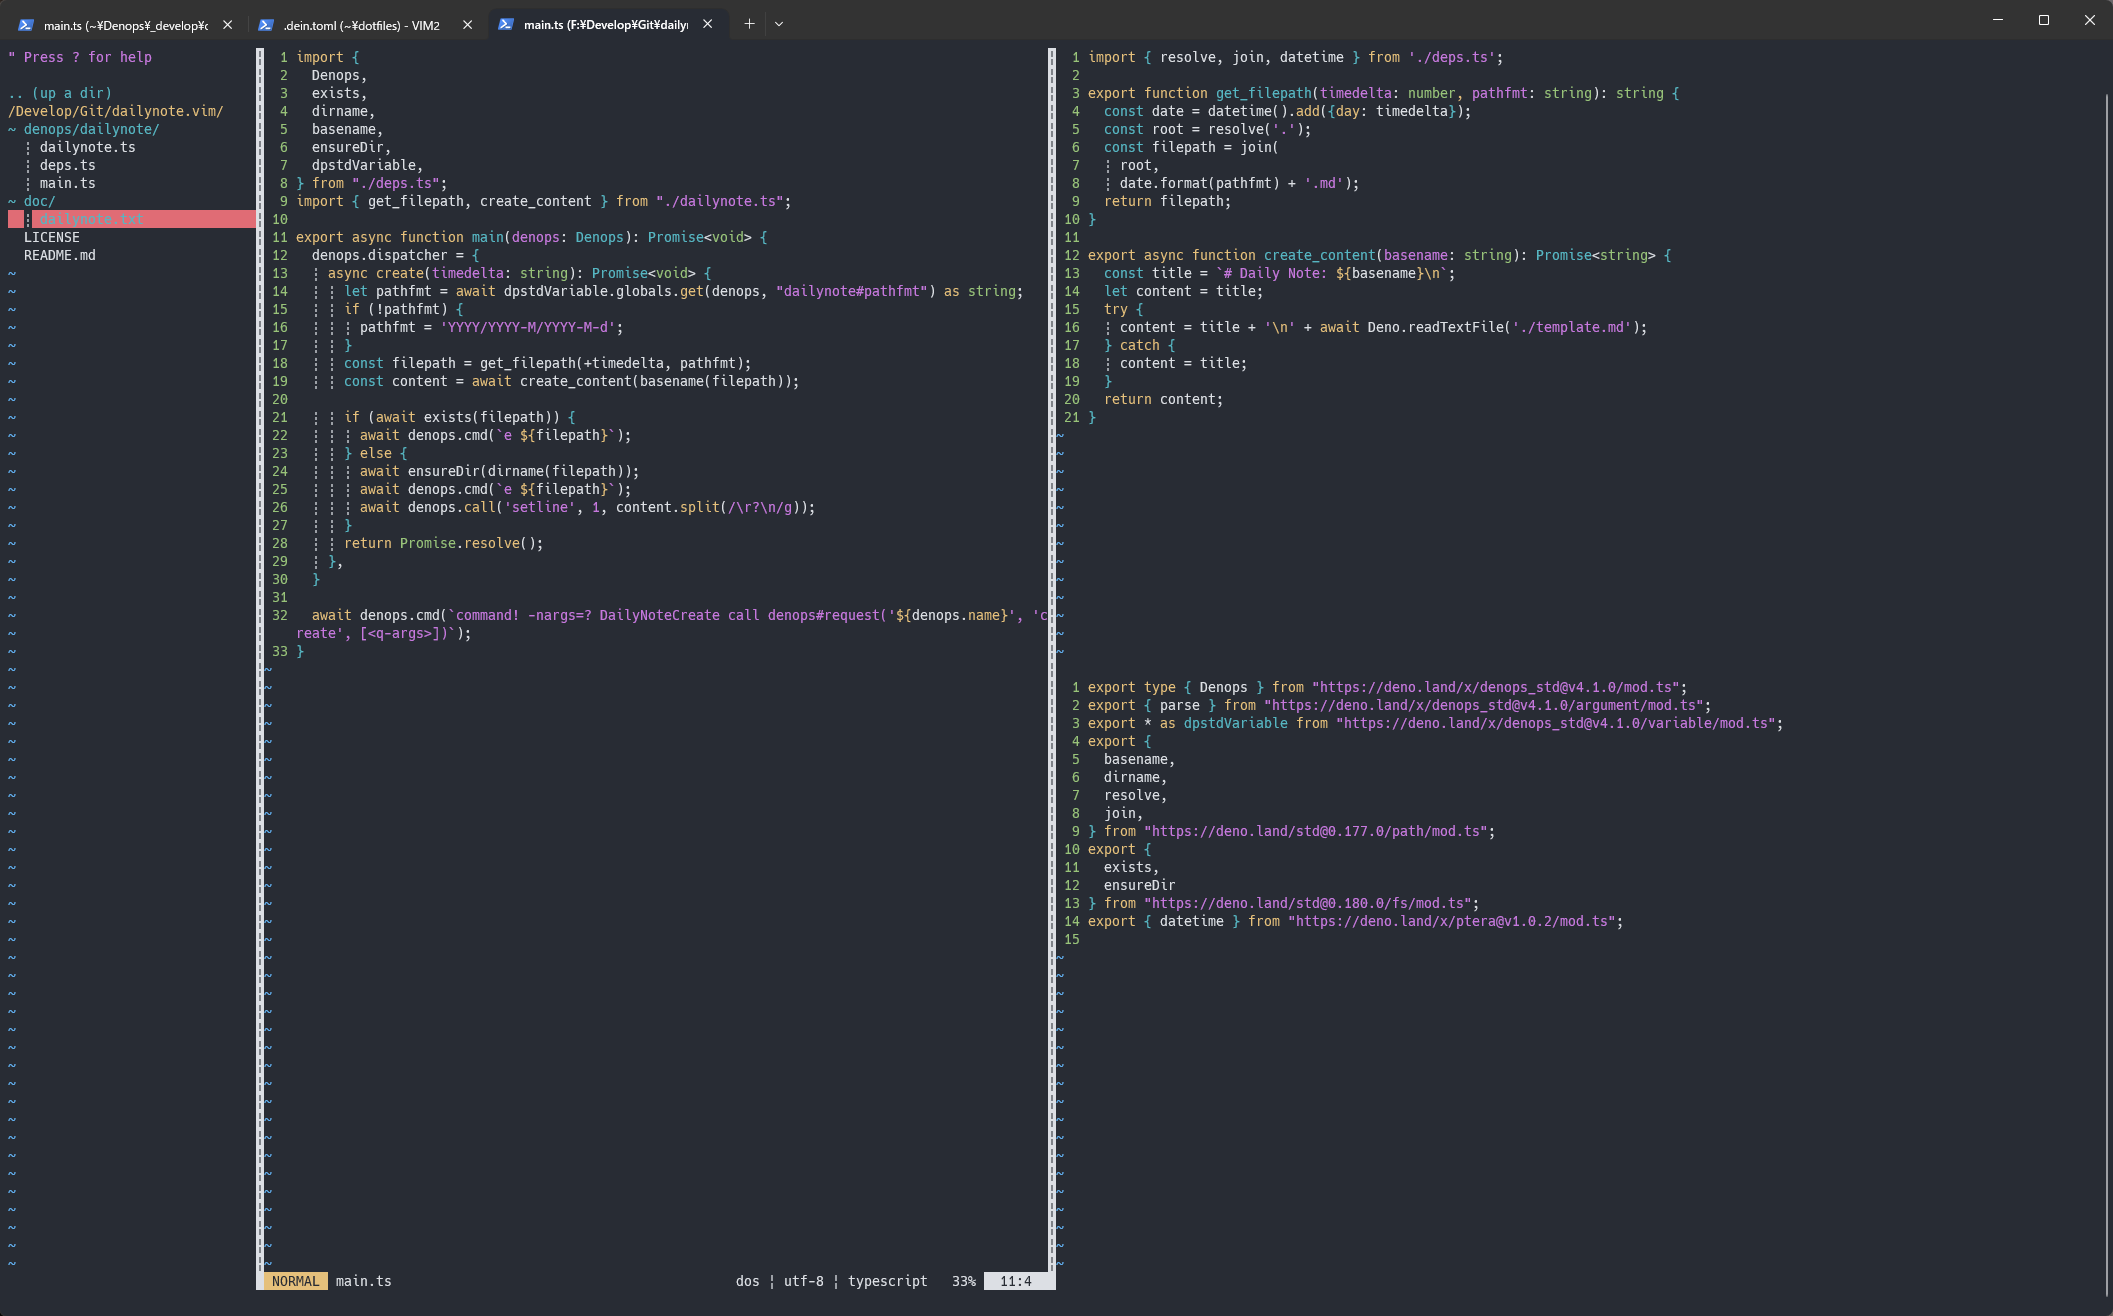
Task: Click the NORMAL mode indicator in the statusline
Action: click(295, 1281)
